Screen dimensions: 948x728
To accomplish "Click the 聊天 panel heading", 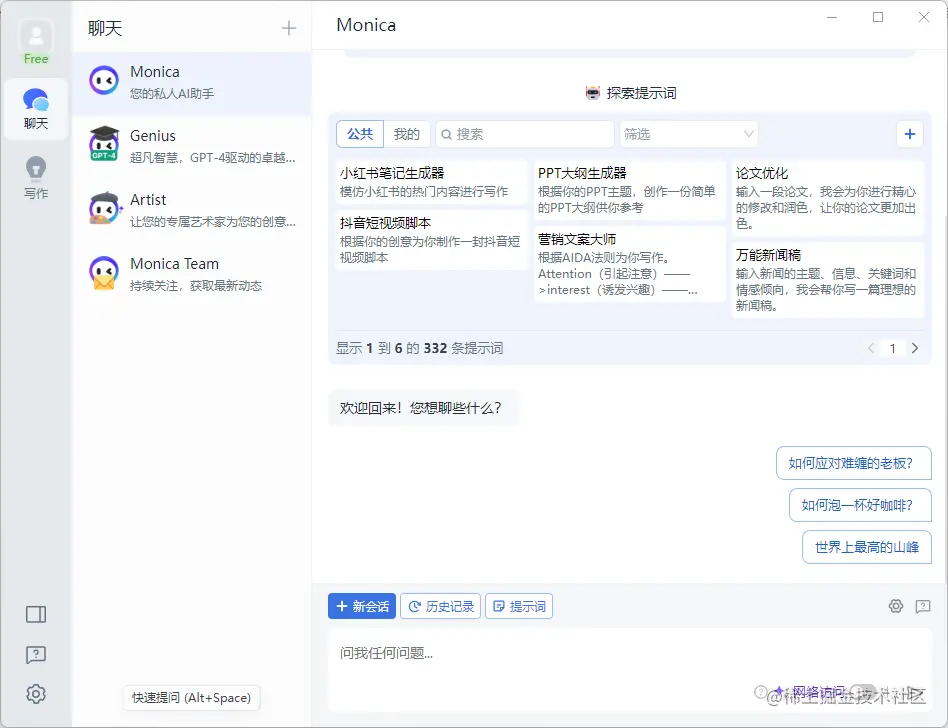I will tap(105, 28).
